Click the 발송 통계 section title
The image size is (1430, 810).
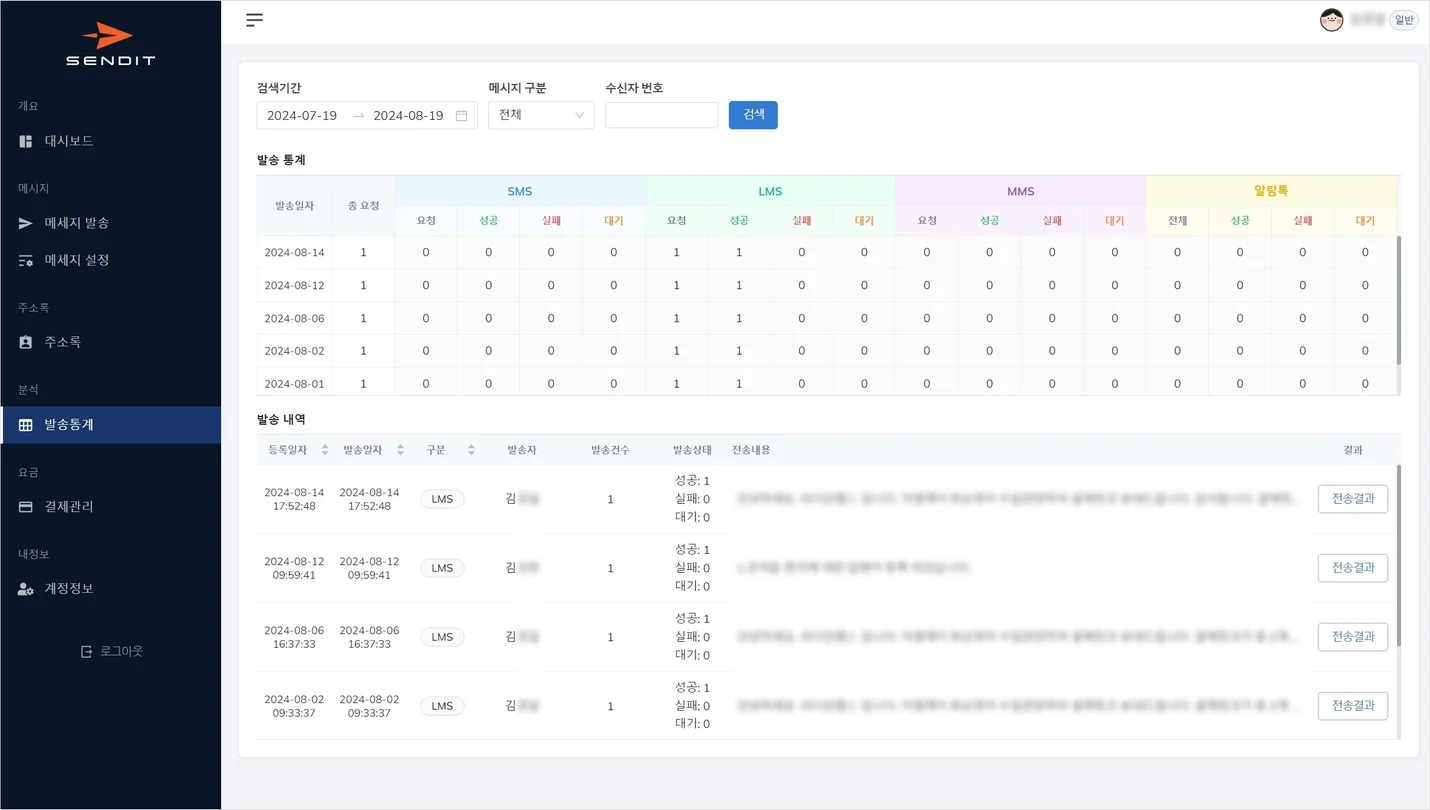click(x=281, y=160)
